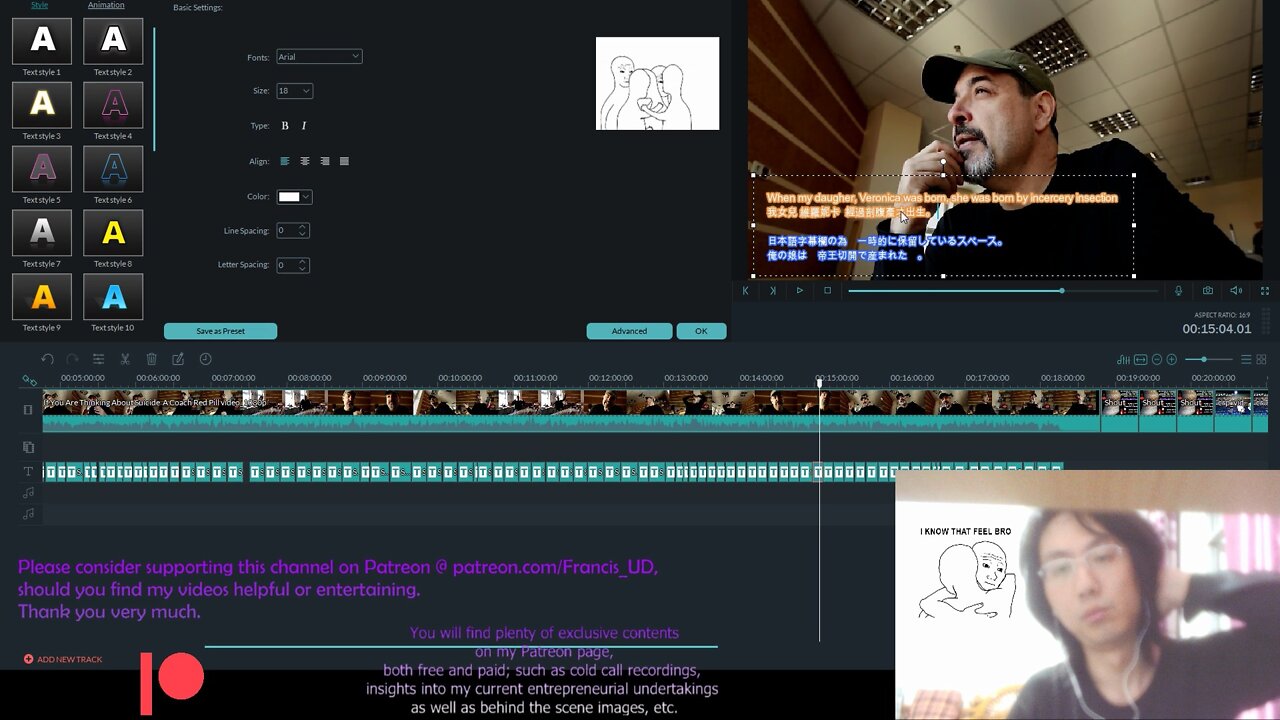Apply Text style 6 preset

[x=113, y=169]
